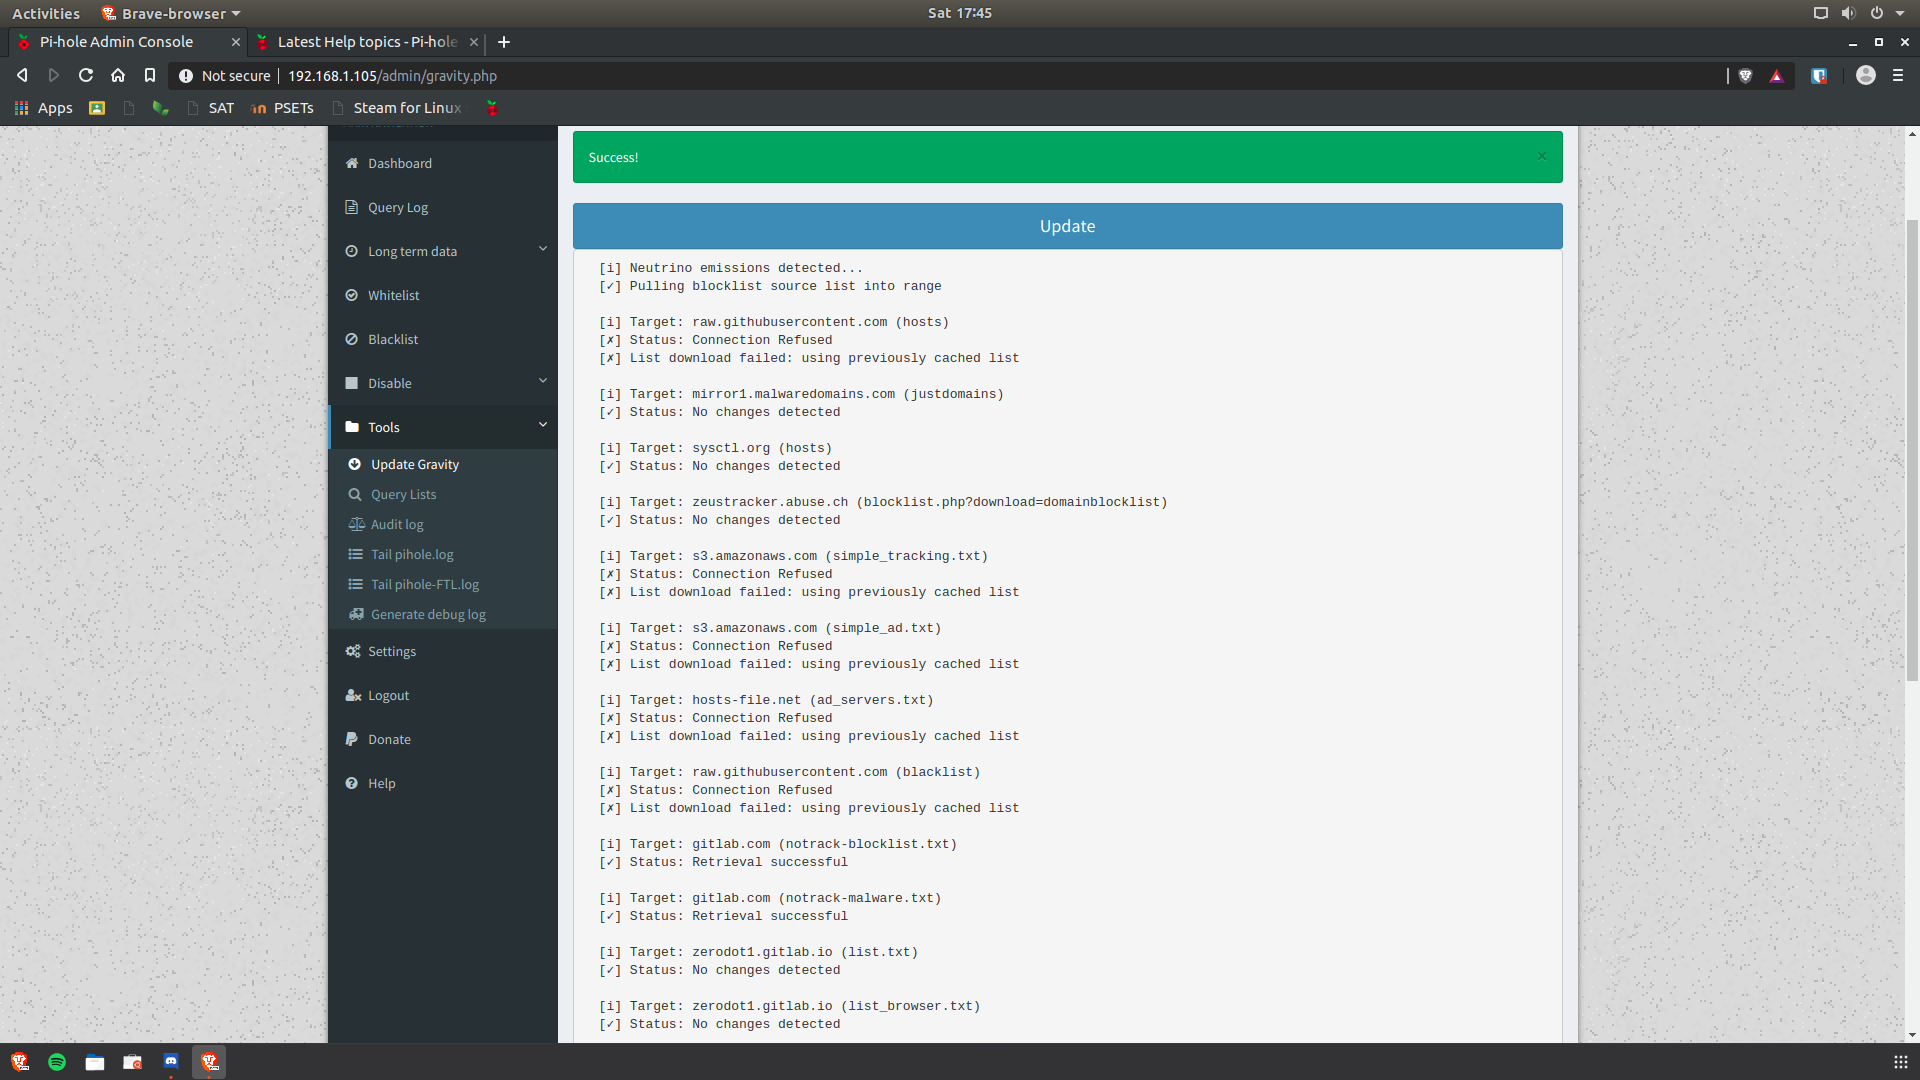Click the Blacklist ban icon
The image size is (1920, 1080).
pyautogui.click(x=351, y=339)
